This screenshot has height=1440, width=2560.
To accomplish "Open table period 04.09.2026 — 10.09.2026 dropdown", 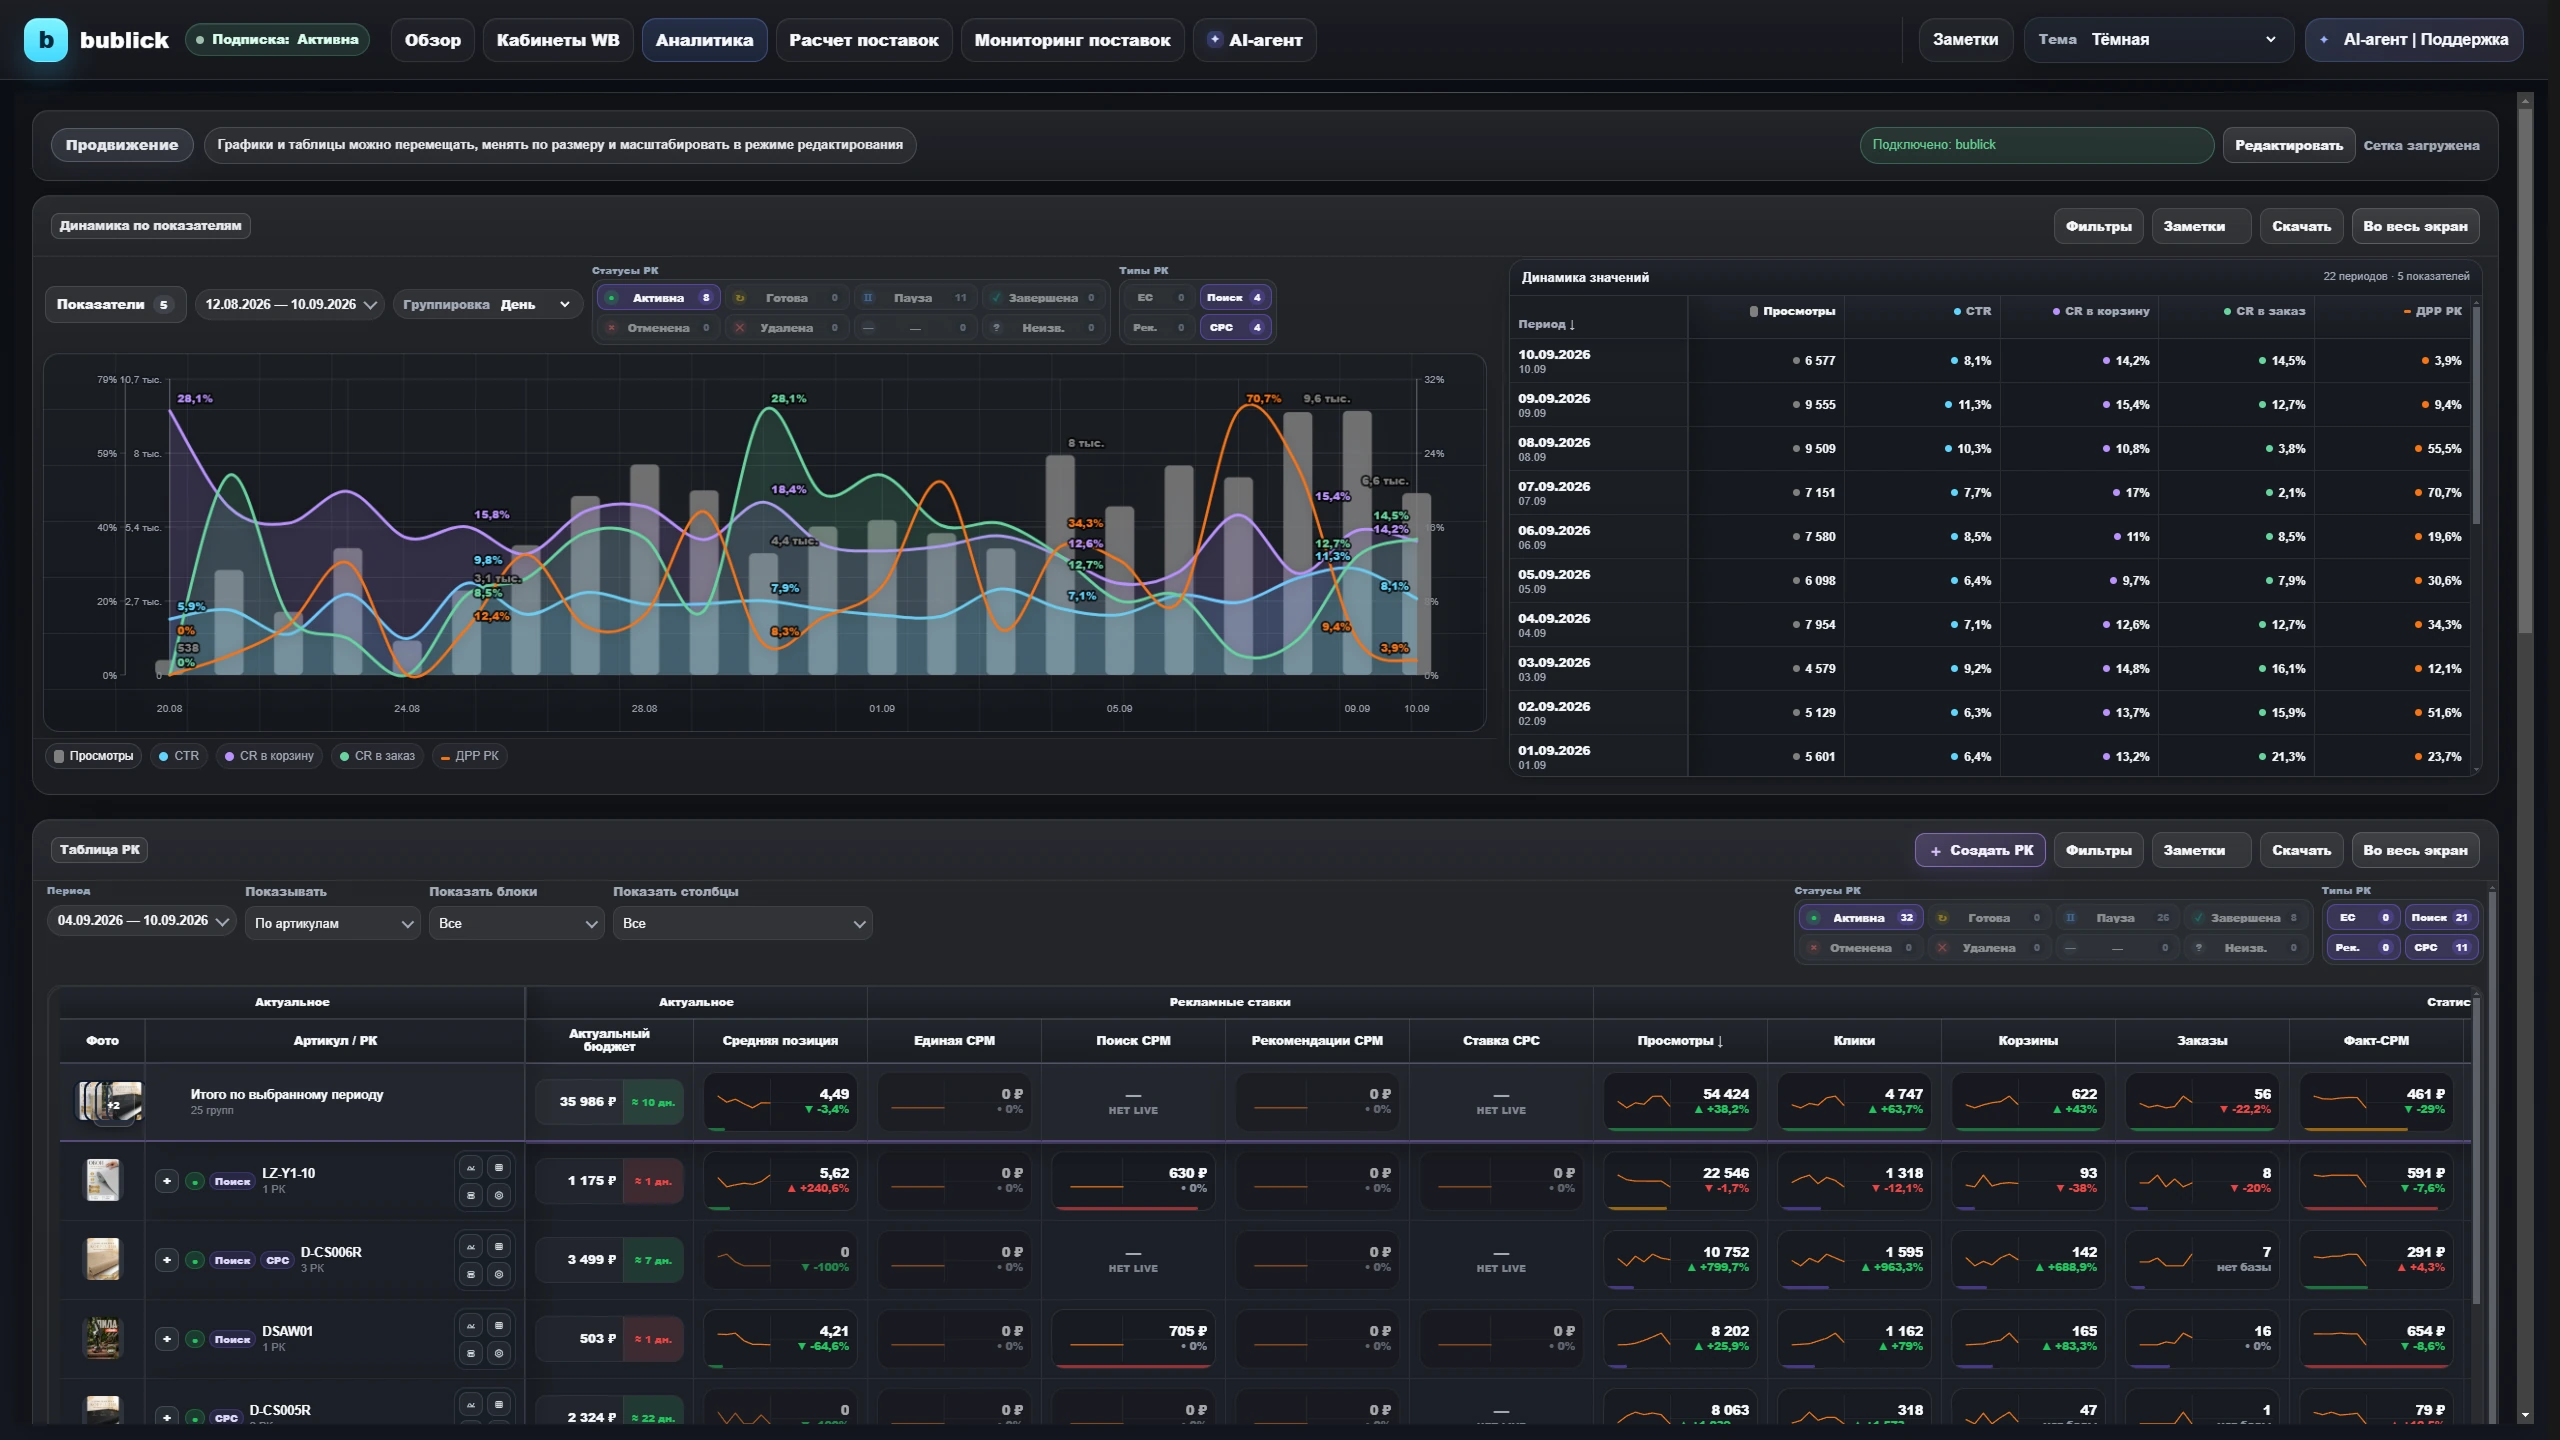I will tap(142, 921).
